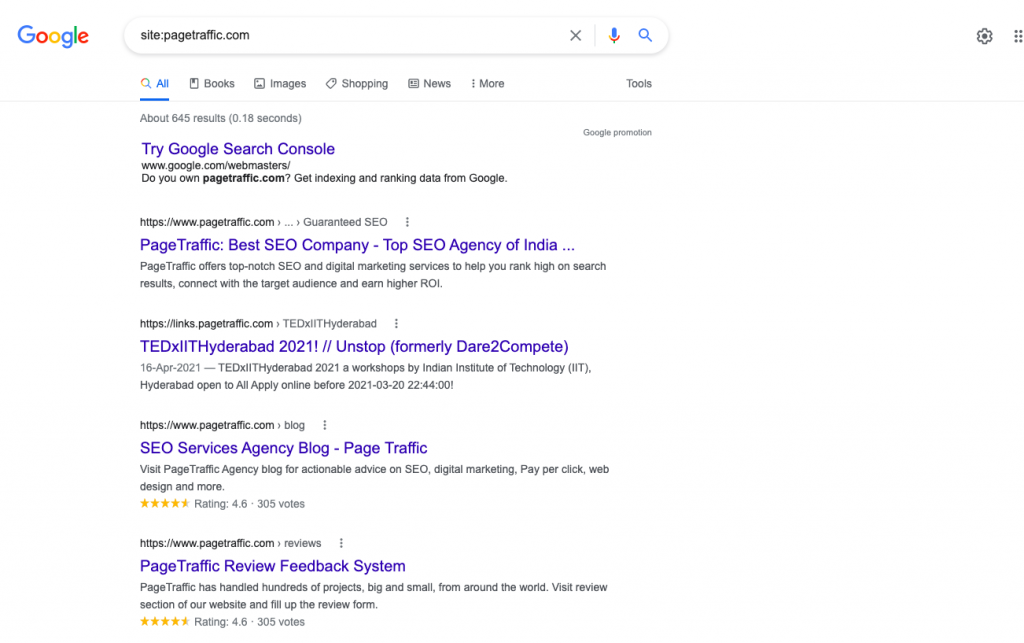Click the star rating under the blog result

point(164,503)
